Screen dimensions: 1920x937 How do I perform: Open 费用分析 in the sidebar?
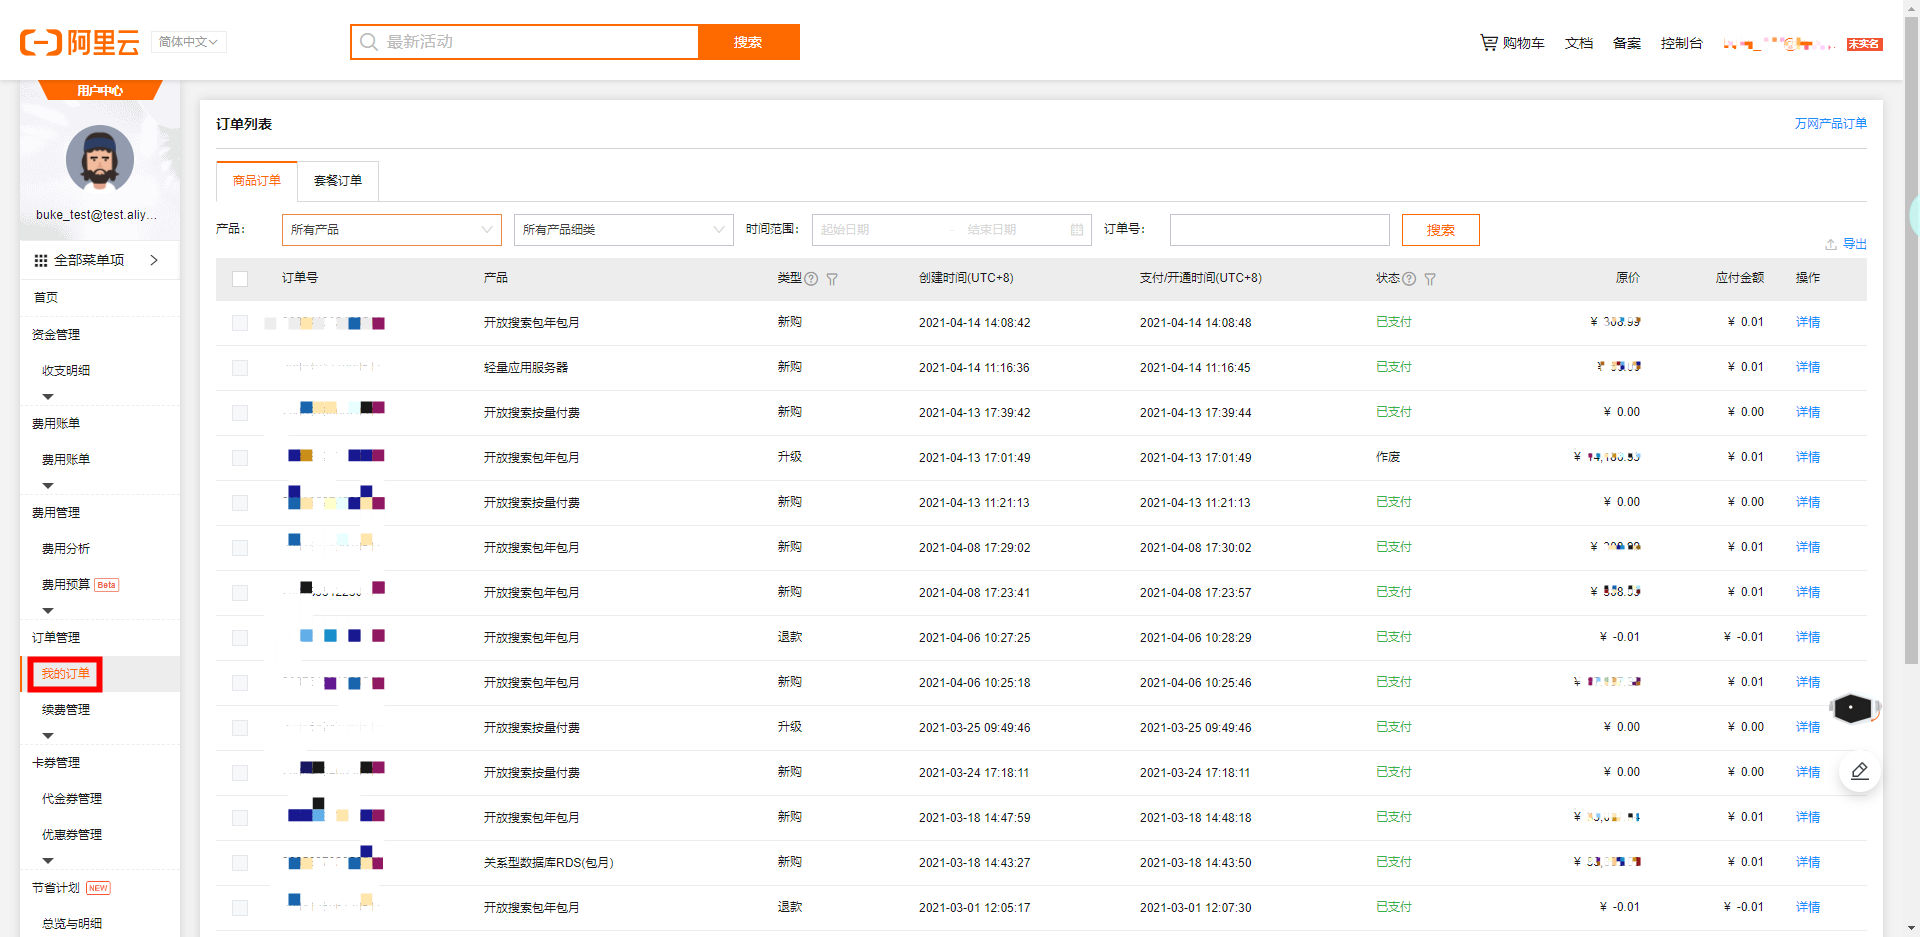[x=66, y=549]
